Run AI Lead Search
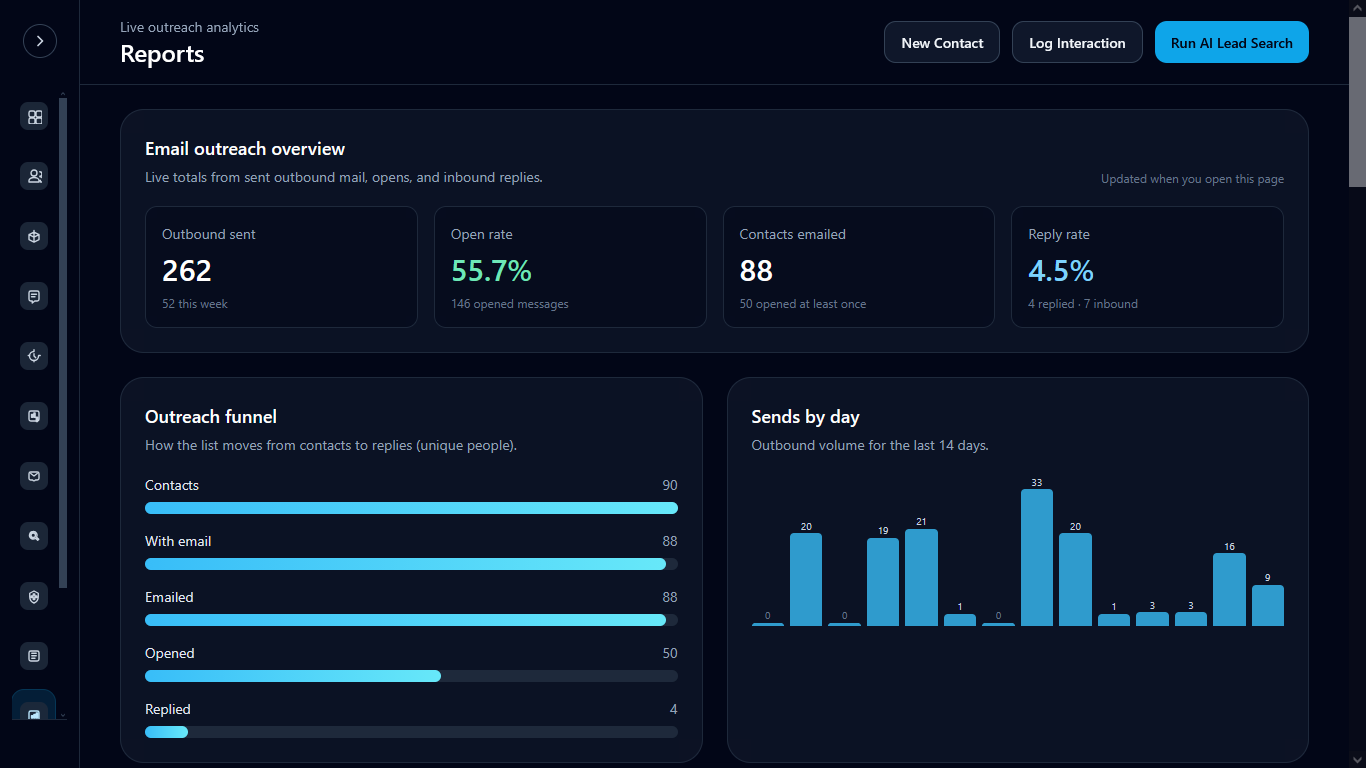Image resolution: width=1366 pixels, height=768 pixels. coord(1232,42)
